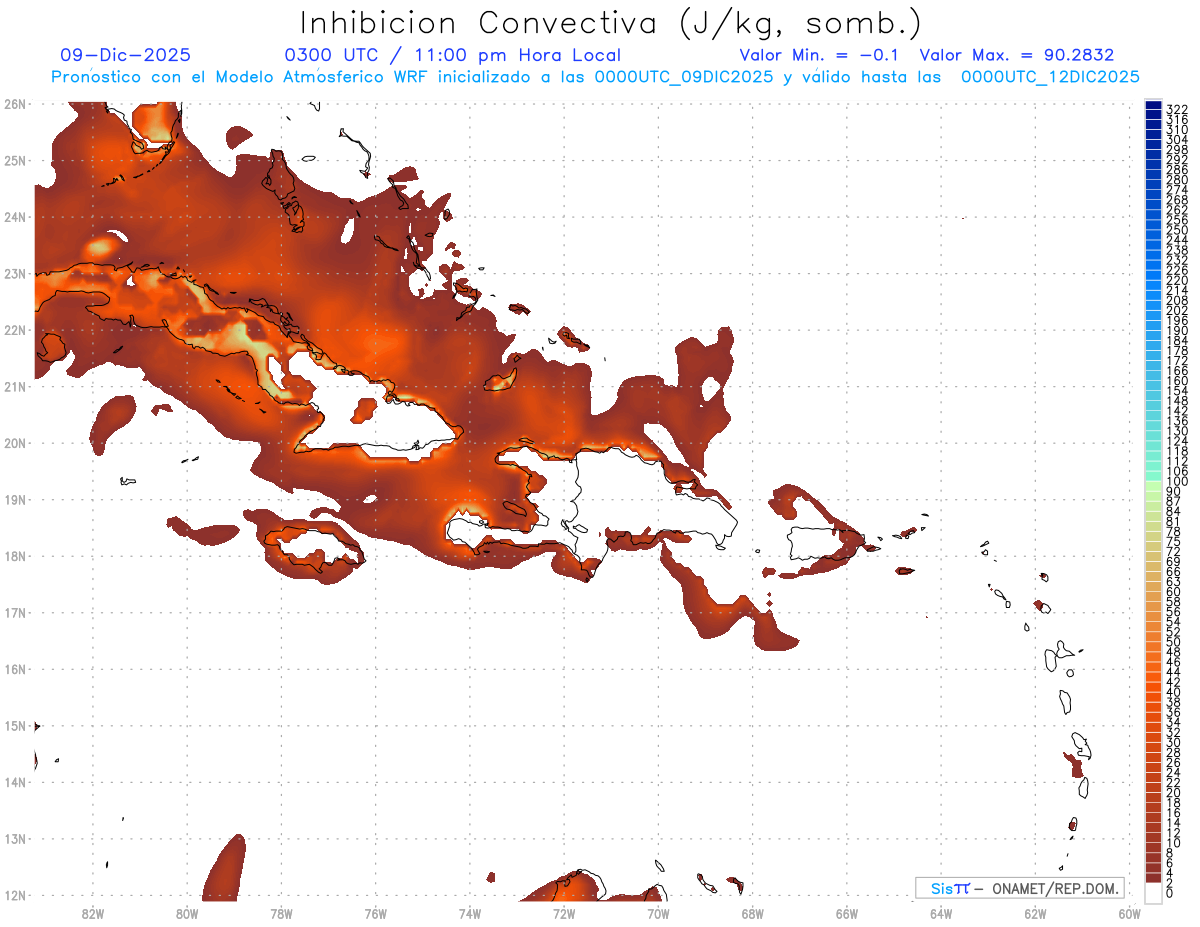
Task: Click the light green 100 colorbar swatch
Action: (1153, 484)
